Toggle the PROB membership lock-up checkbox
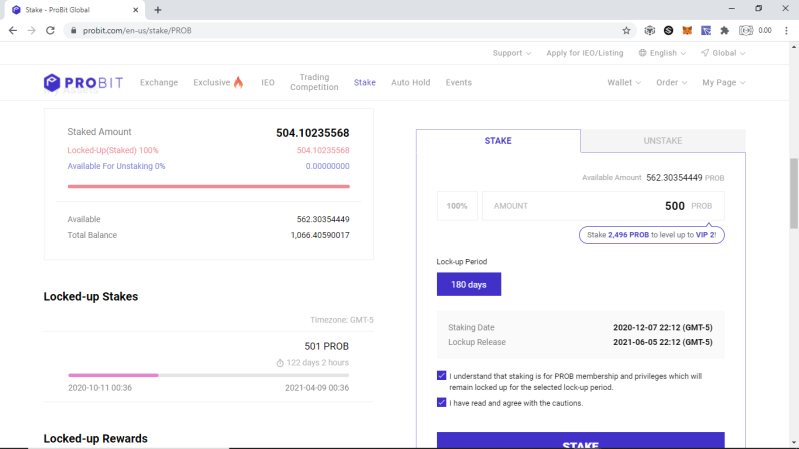This screenshot has height=449, width=799. pyautogui.click(x=441, y=376)
